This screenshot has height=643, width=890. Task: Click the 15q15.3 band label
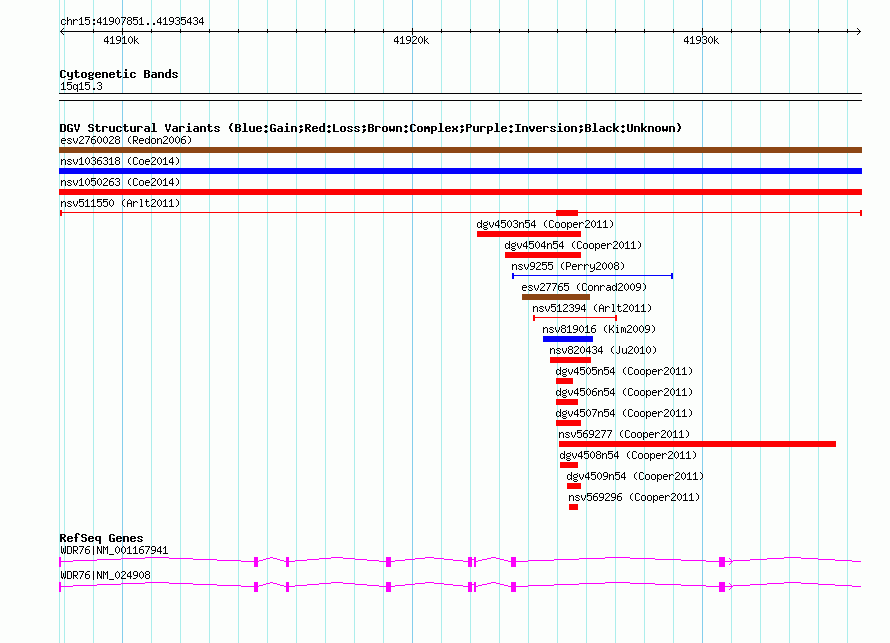[x=81, y=86]
